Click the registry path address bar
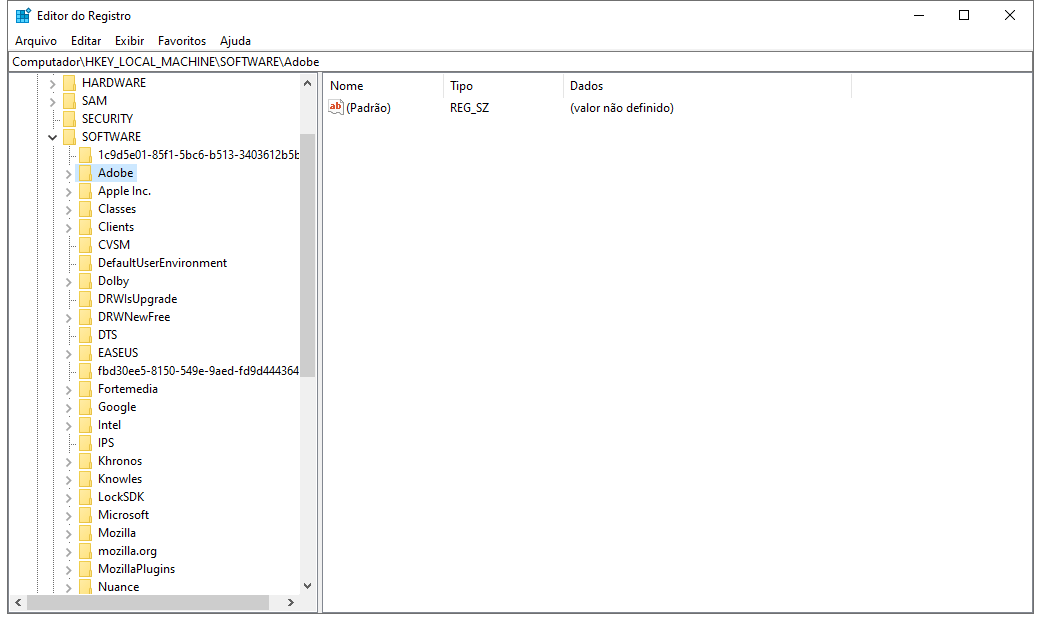 520,62
